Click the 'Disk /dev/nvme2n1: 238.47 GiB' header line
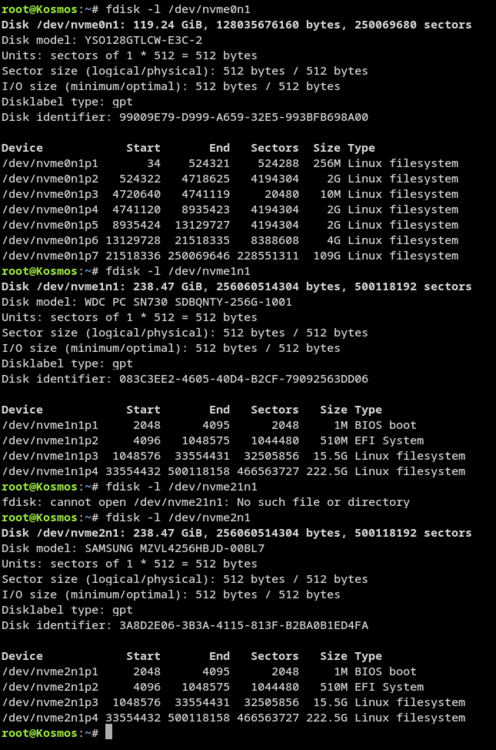Viewport: 496px width, 750px height. (236, 533)
